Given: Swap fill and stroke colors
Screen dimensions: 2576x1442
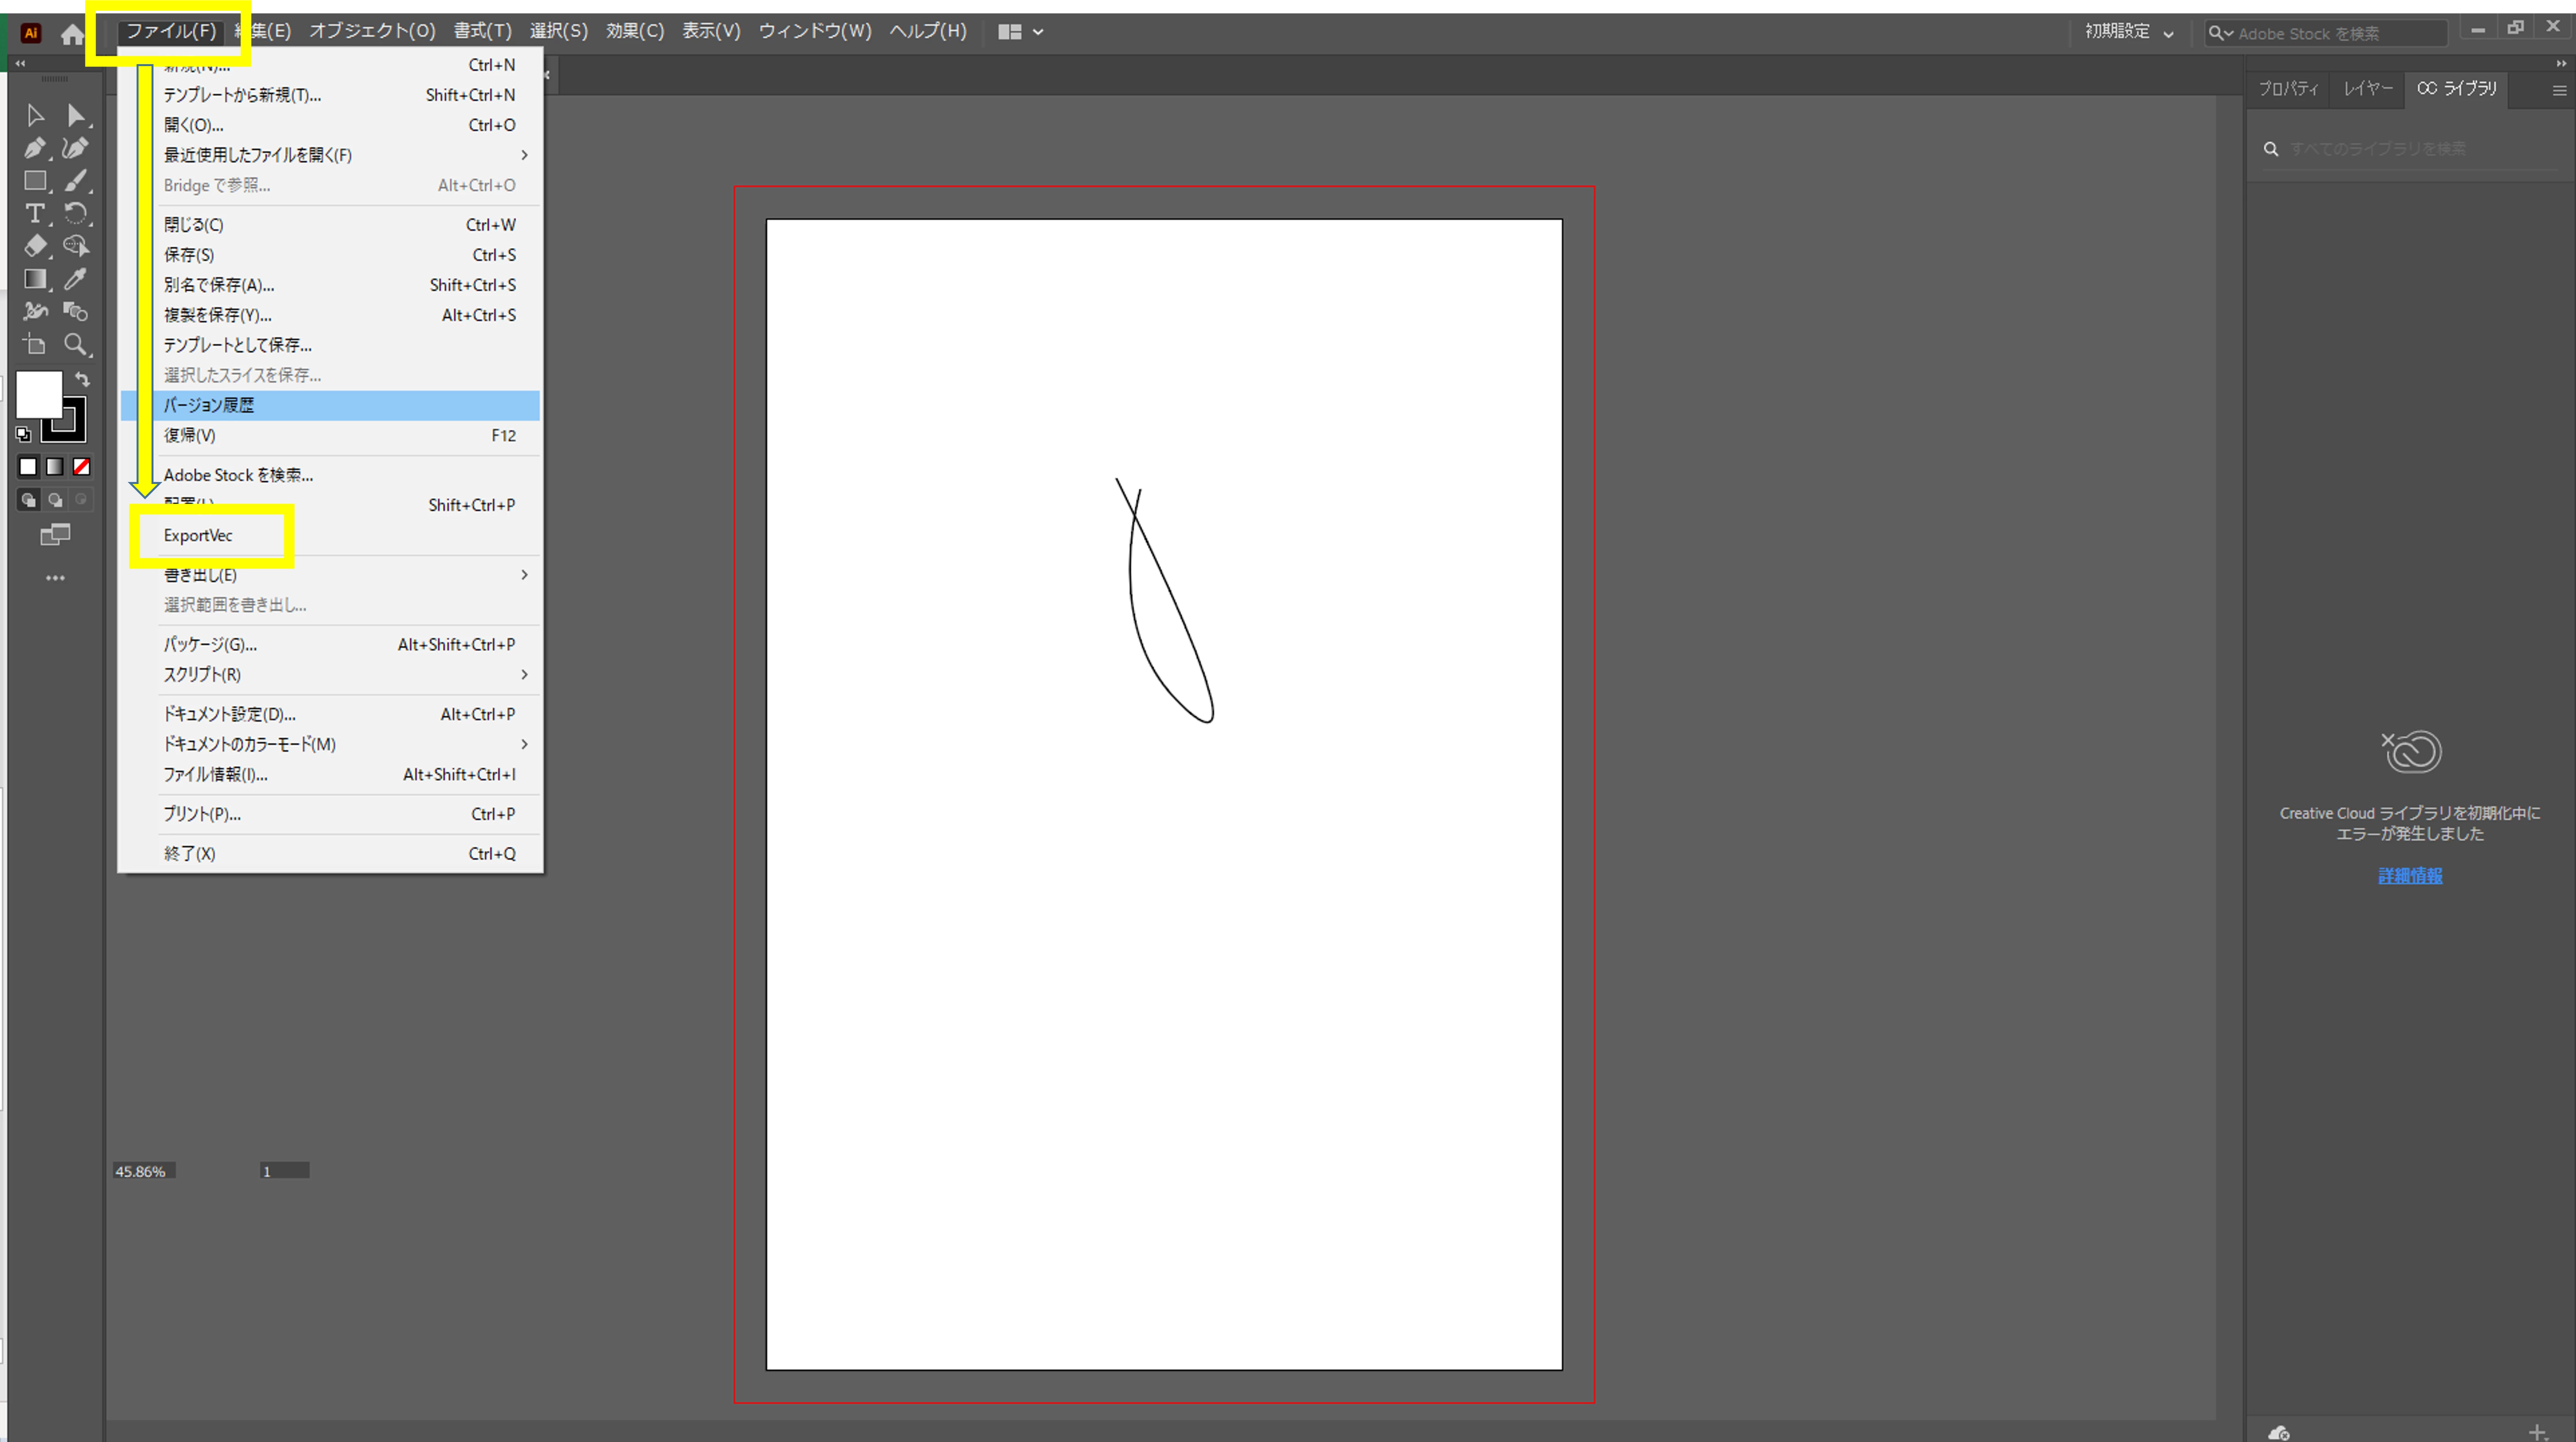Looking at the screenshot, I should (83, 379).
